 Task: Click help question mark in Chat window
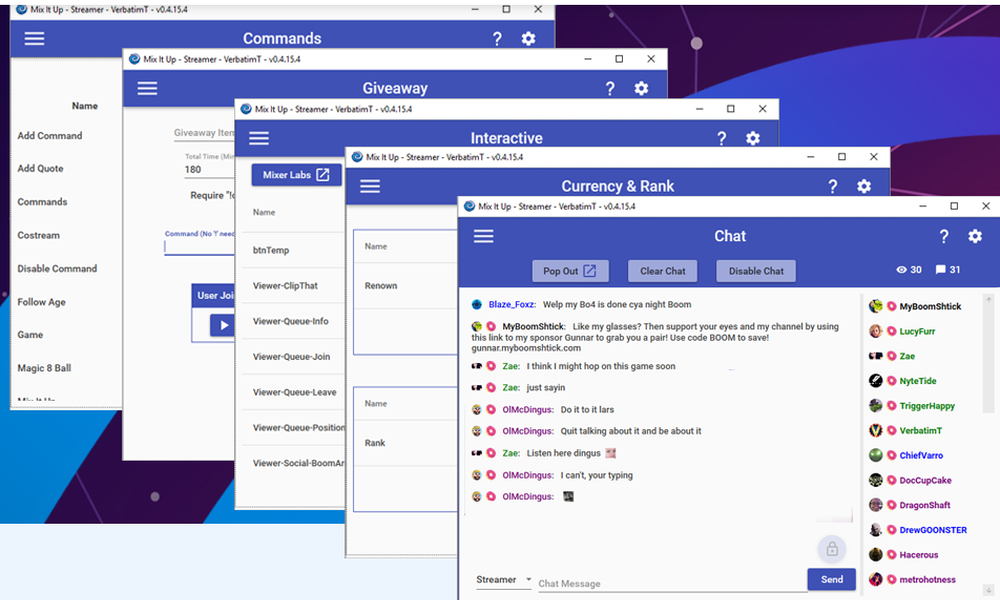[944, 237]
